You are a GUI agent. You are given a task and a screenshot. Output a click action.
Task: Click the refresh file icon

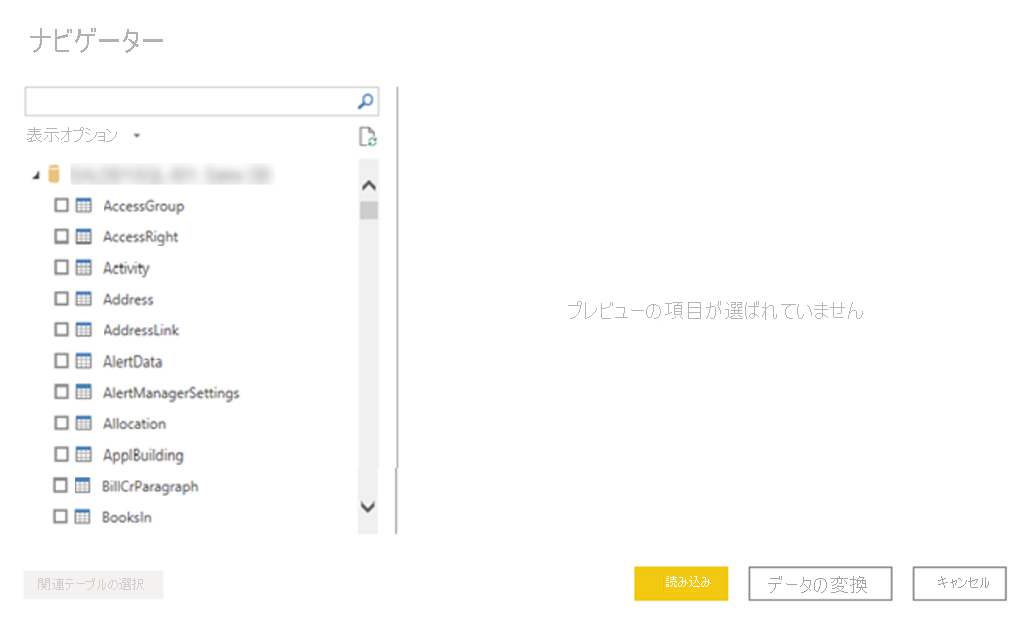point(367,138)
